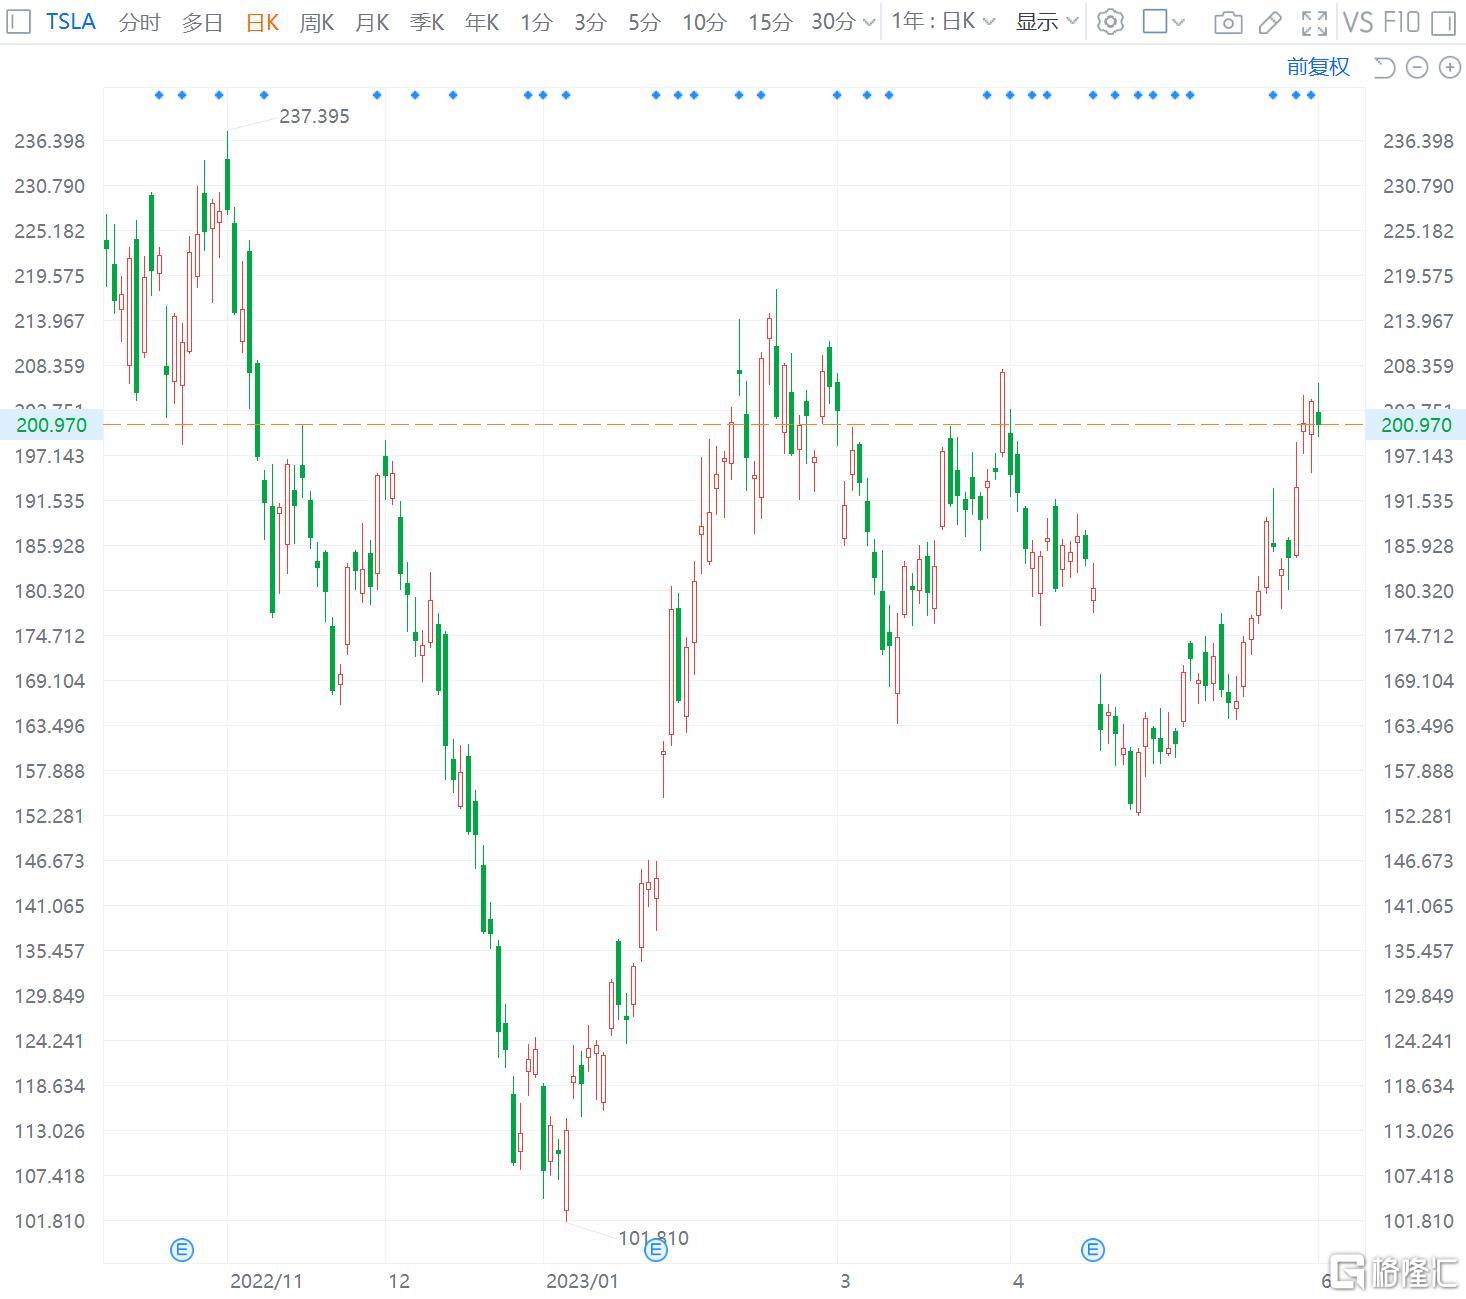The width and height of the screenshot is (1466, 1299).
Task: Select the 年K tab
Action: [x=481, y=21]
